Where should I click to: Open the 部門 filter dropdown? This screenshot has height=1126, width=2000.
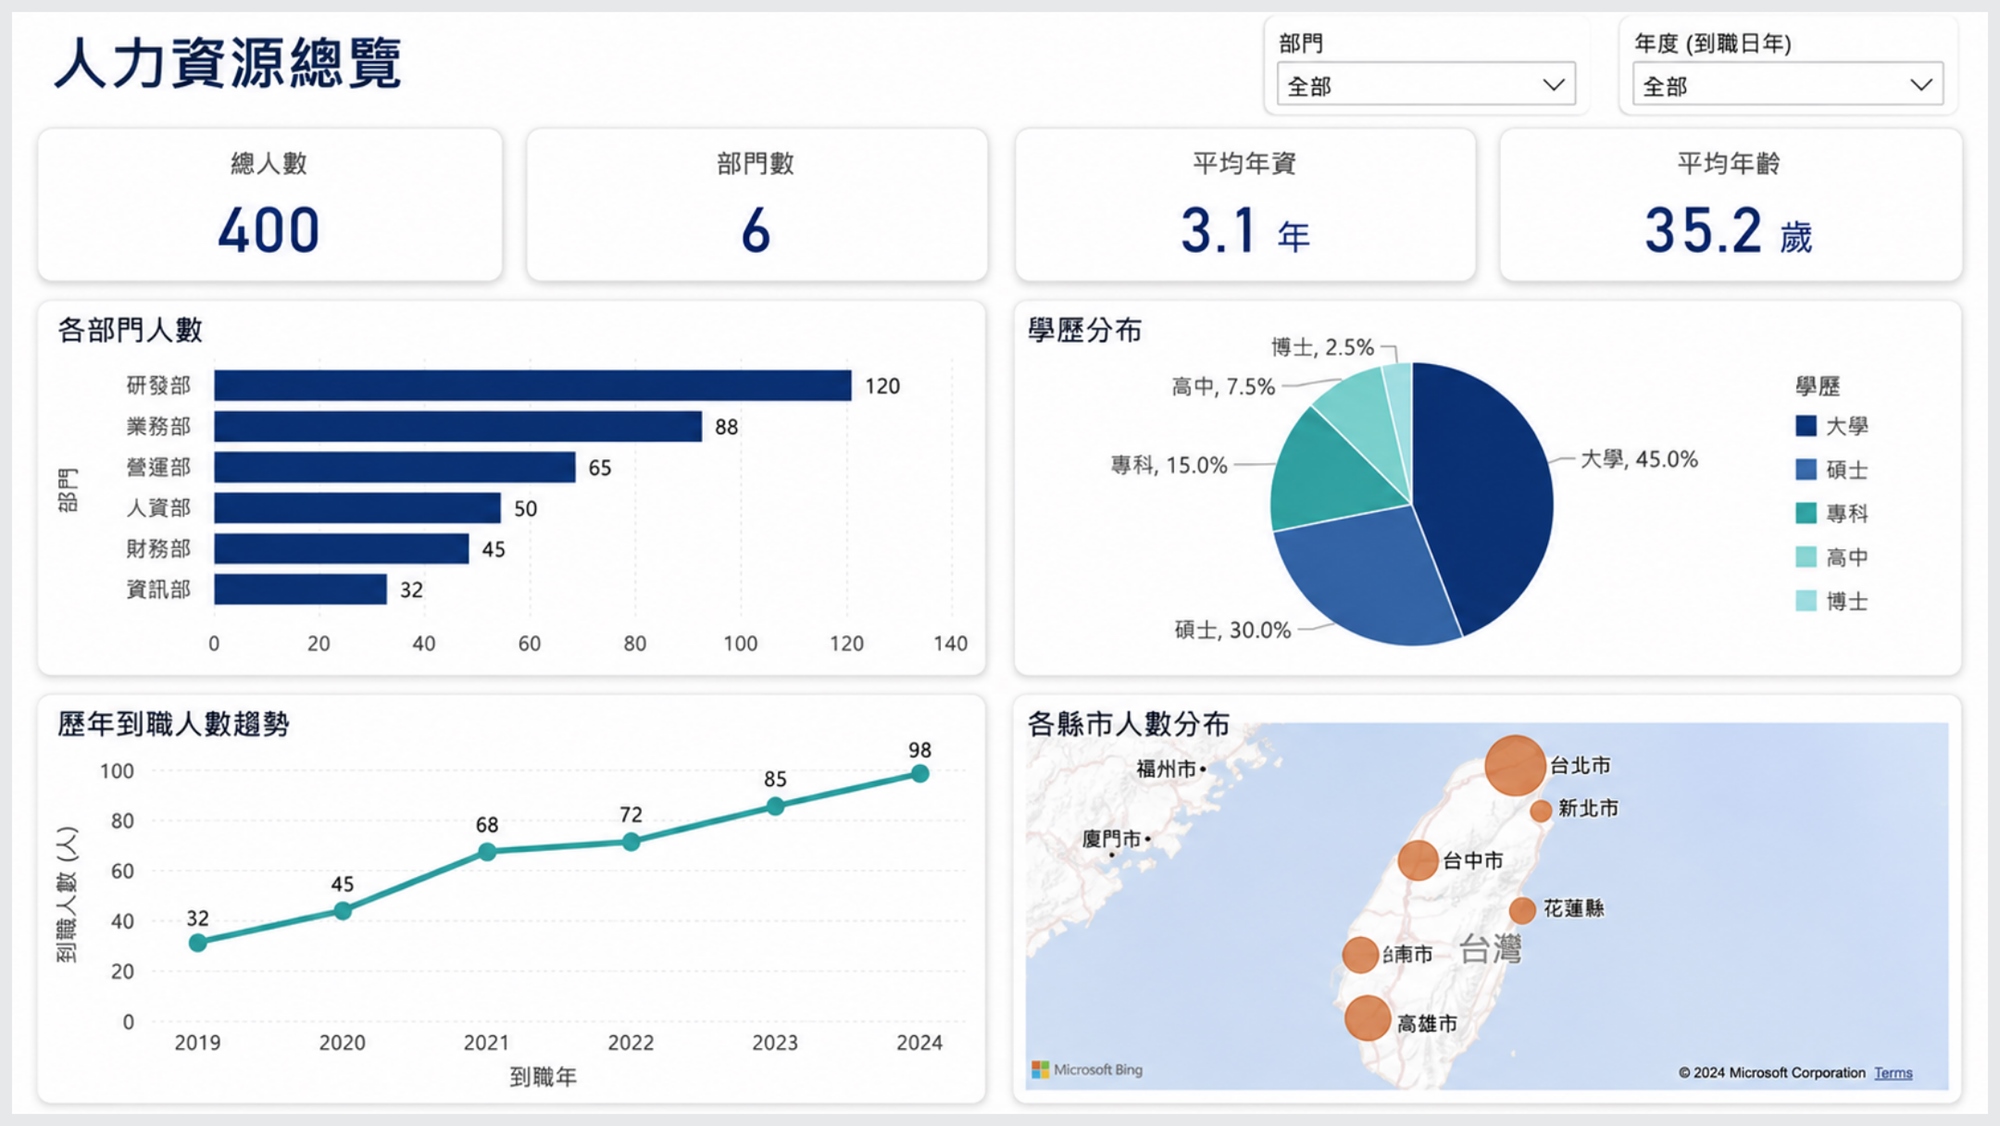[x=1426, y=85]
